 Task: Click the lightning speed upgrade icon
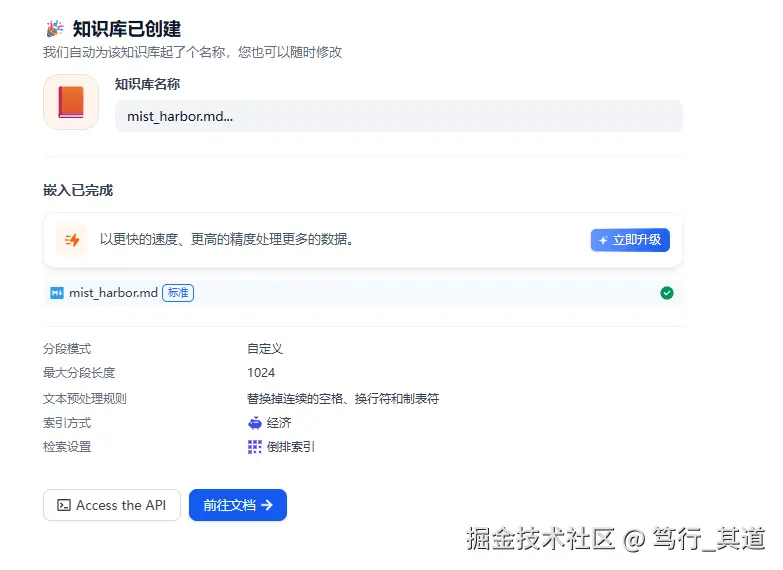pos(72,240)
